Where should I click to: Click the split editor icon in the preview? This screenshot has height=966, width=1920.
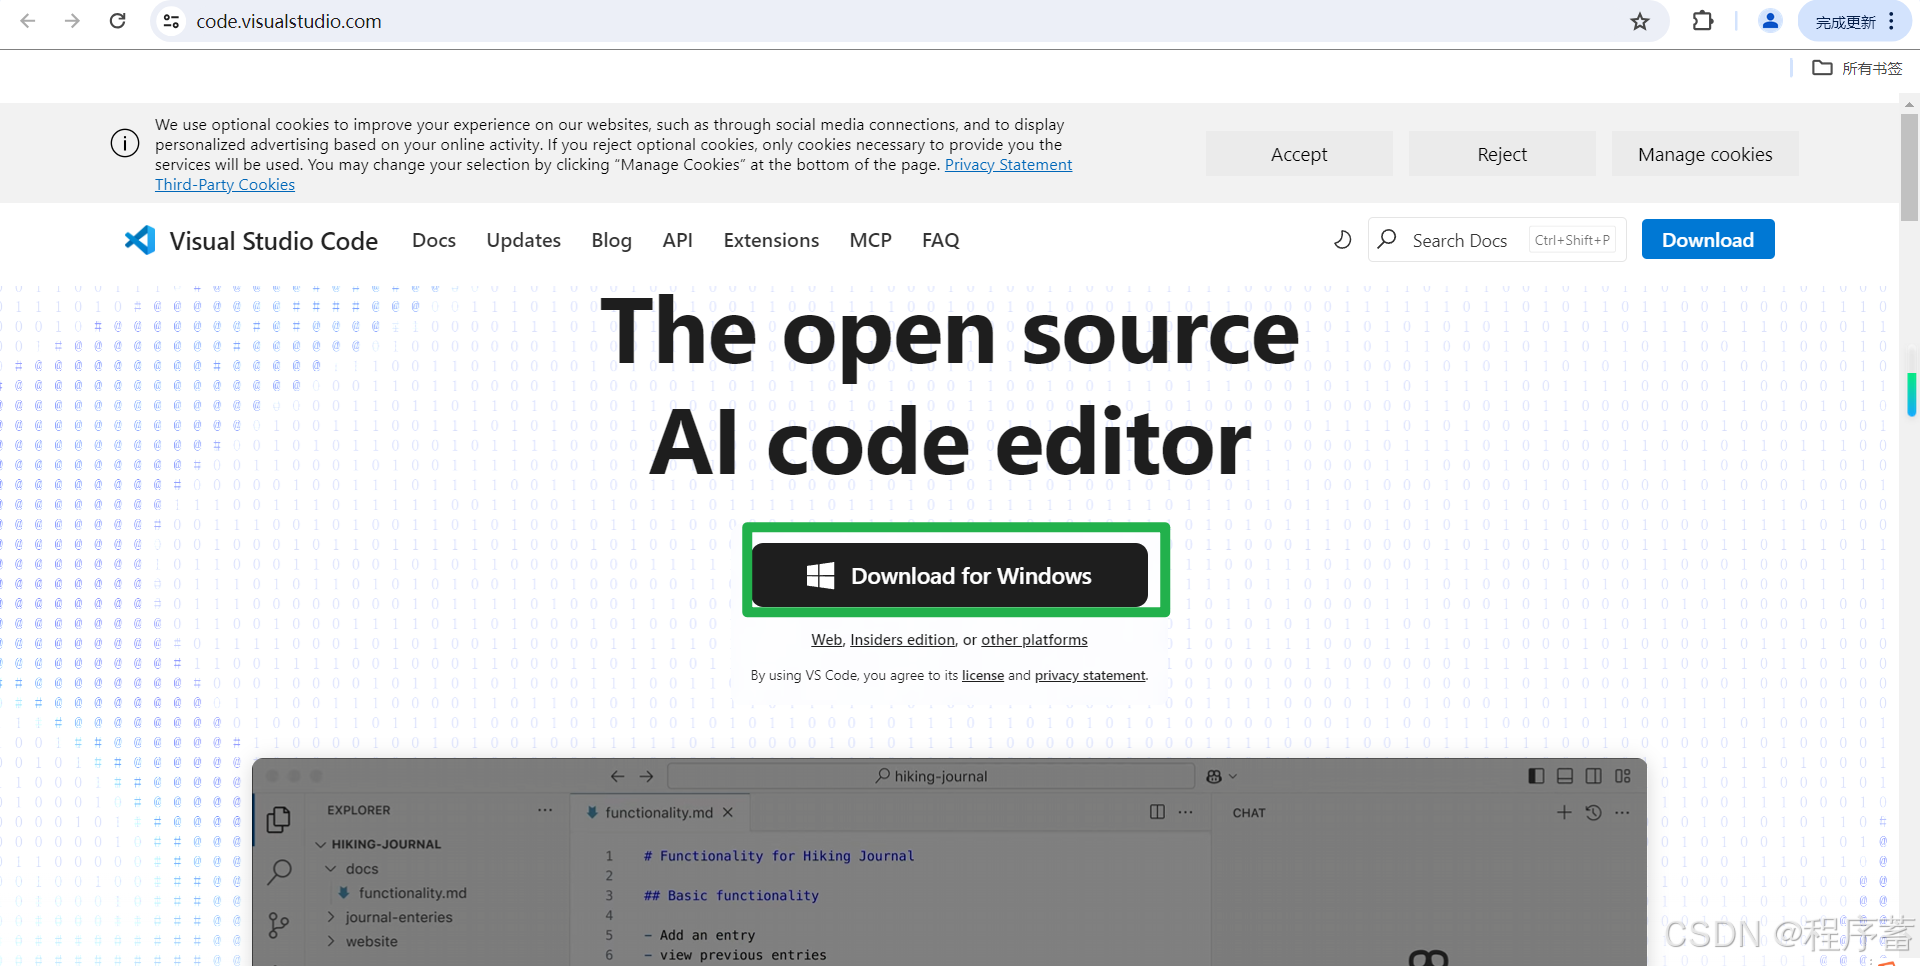(x=1157, y=812)
